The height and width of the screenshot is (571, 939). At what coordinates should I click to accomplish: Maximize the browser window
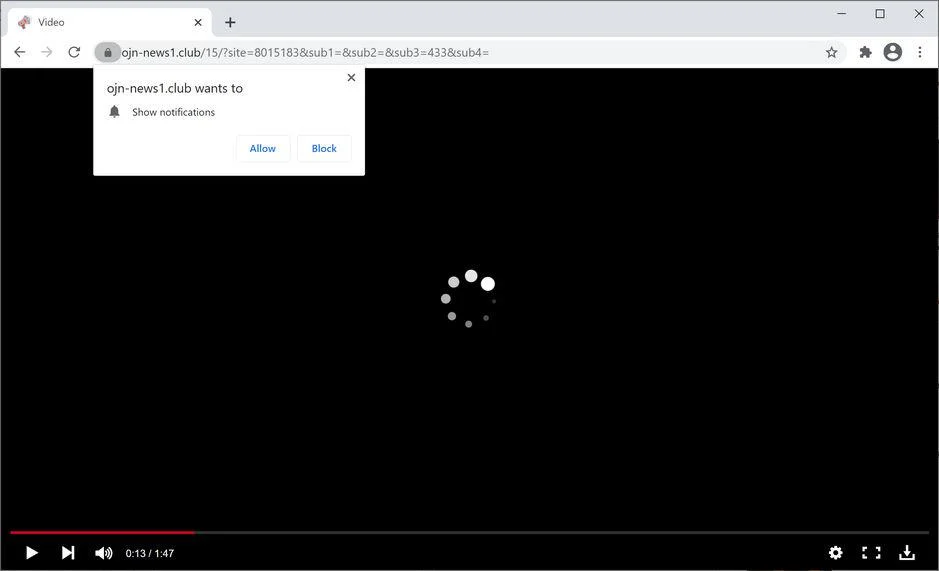click(880, 13)
